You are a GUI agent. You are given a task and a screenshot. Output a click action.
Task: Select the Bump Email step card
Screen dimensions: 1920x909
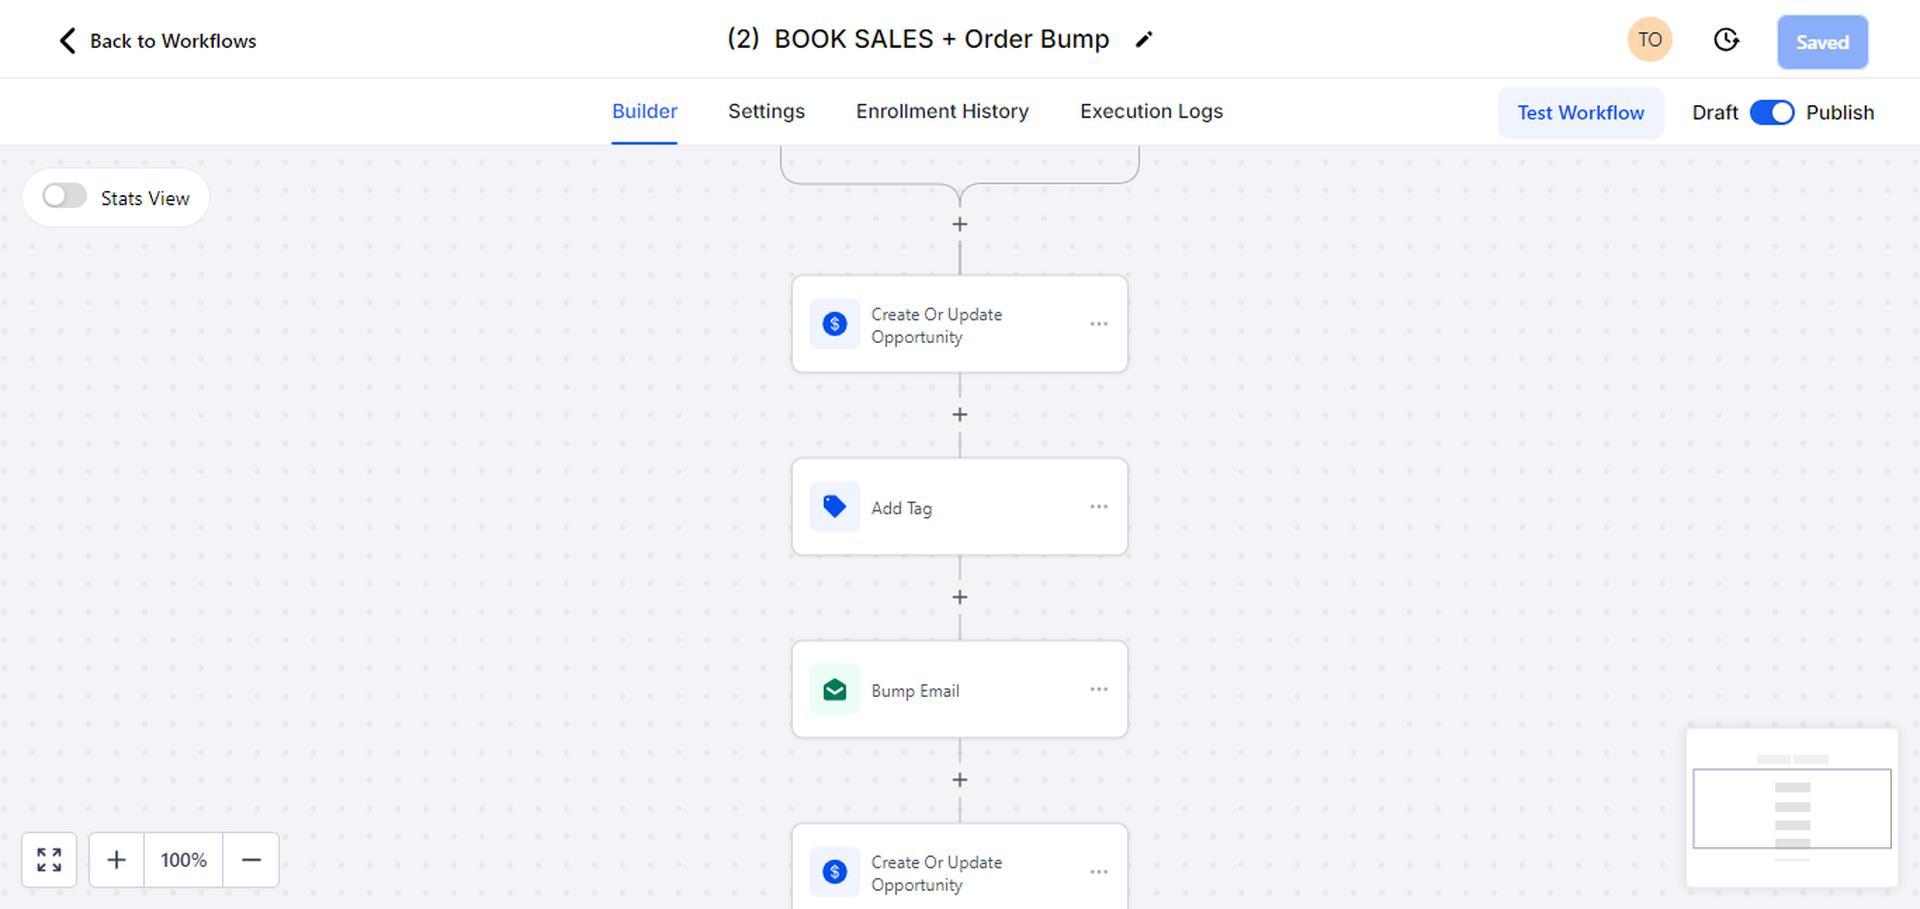[x=960, y=690]
